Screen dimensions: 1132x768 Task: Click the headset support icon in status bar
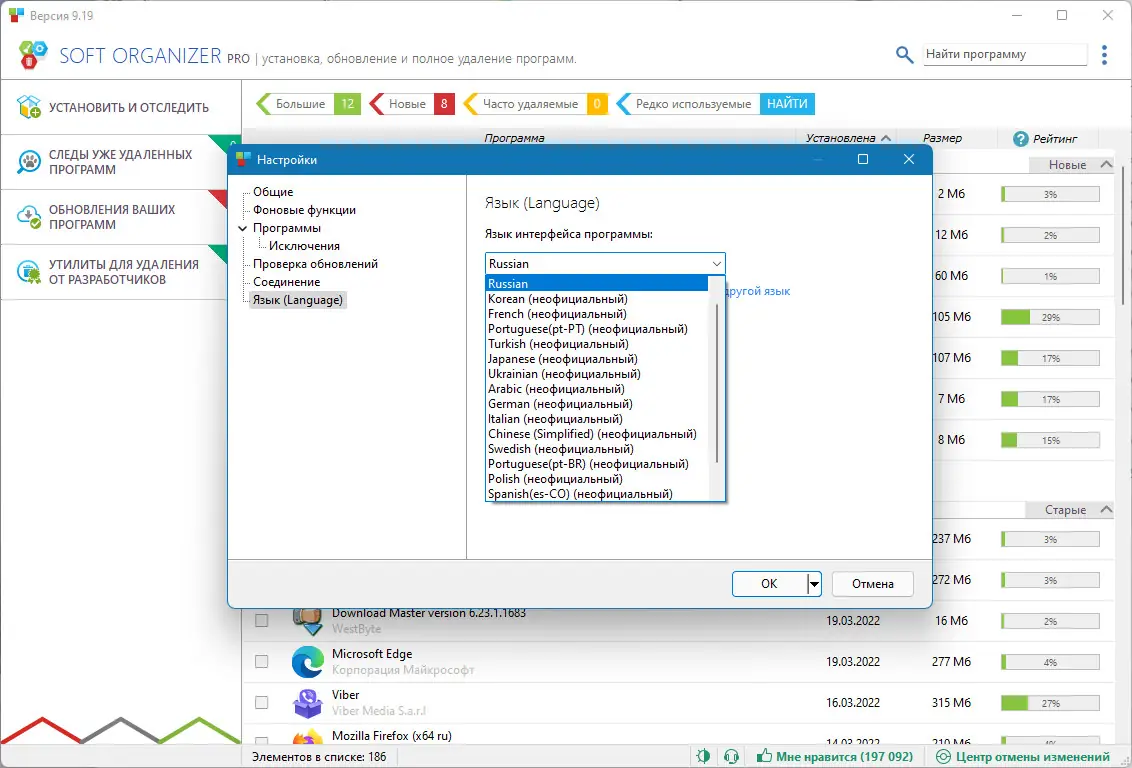[x=731, y=756]
